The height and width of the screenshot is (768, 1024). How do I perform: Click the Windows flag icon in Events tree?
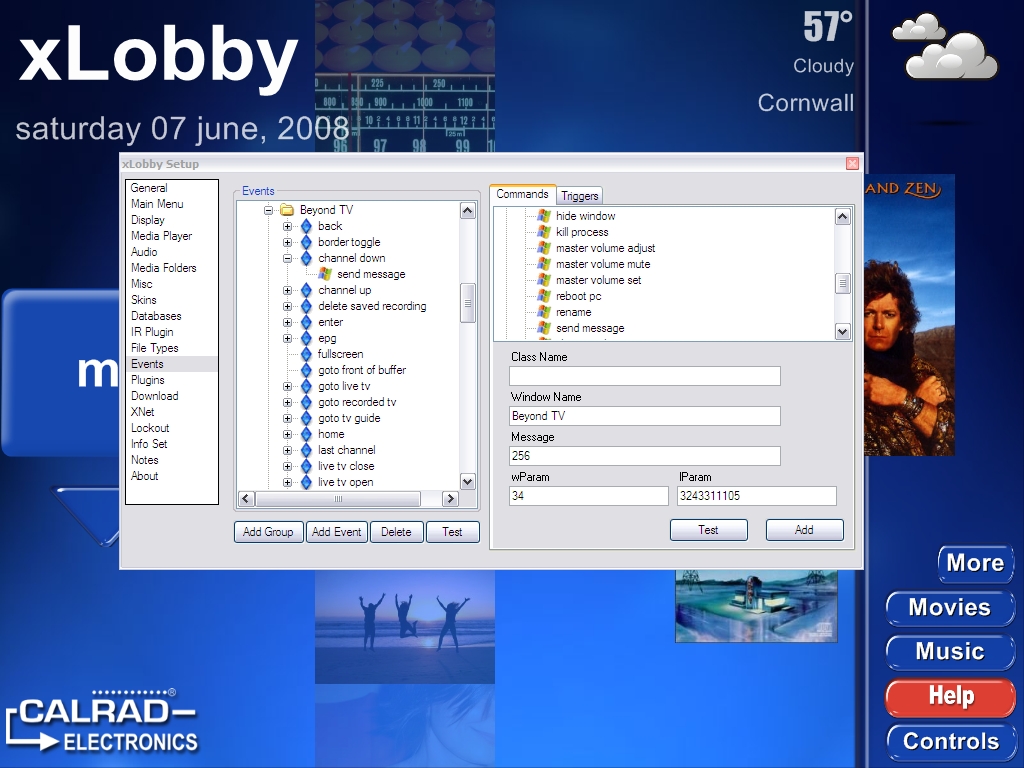click(x=325, y=274)
